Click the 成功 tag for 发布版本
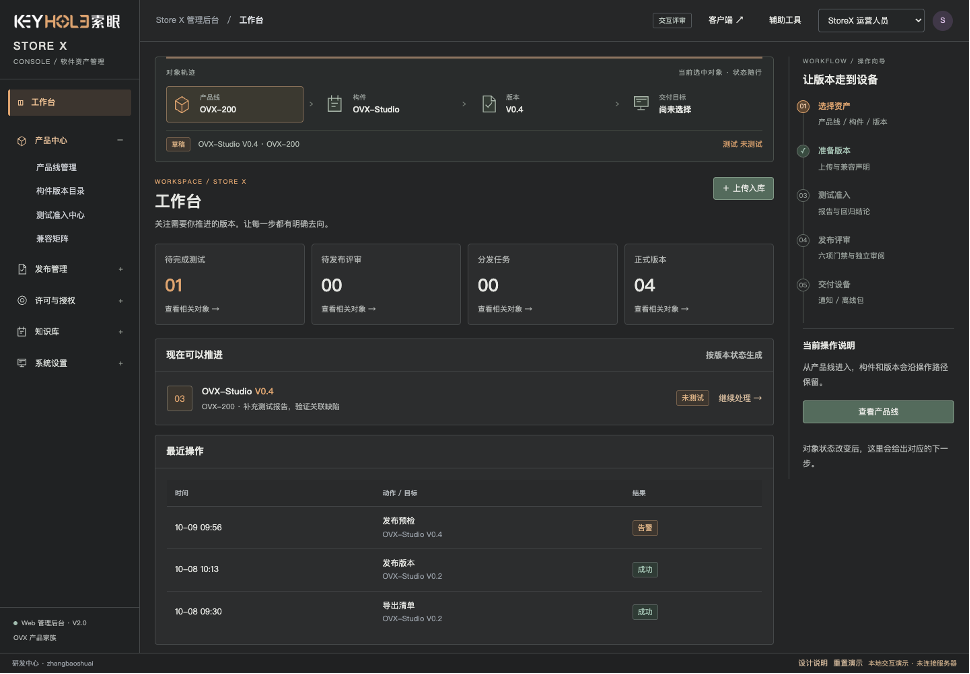Image resolution: width=970 pixels, height=674 pixels. click(645, 570)
